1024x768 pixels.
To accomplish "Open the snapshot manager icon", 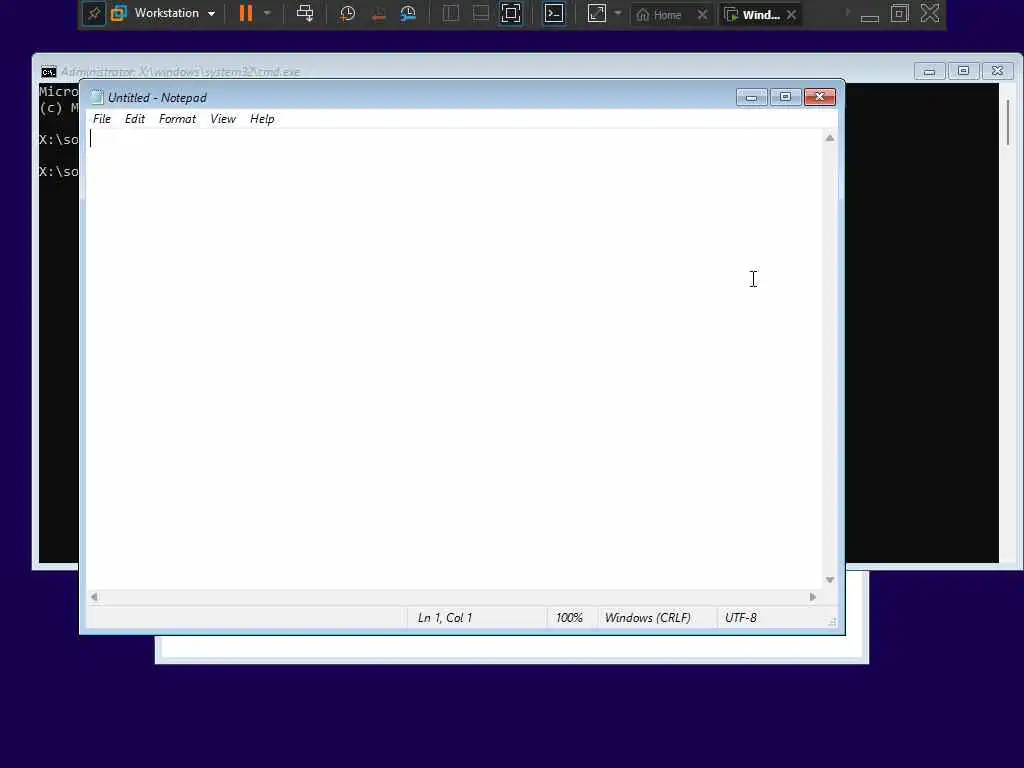I will pos(408,14).
